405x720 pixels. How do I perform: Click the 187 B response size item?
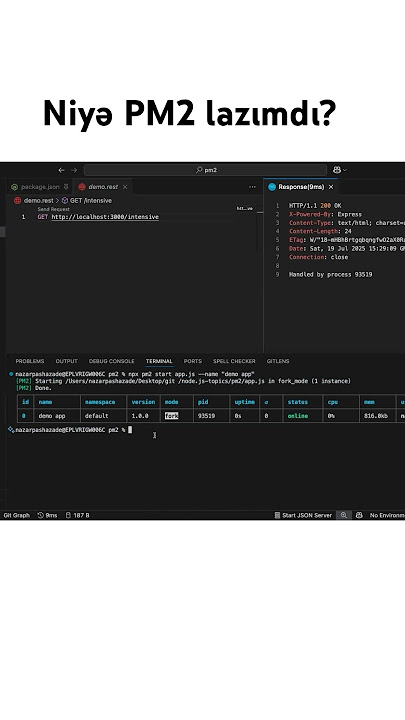(x=78, y=516)
